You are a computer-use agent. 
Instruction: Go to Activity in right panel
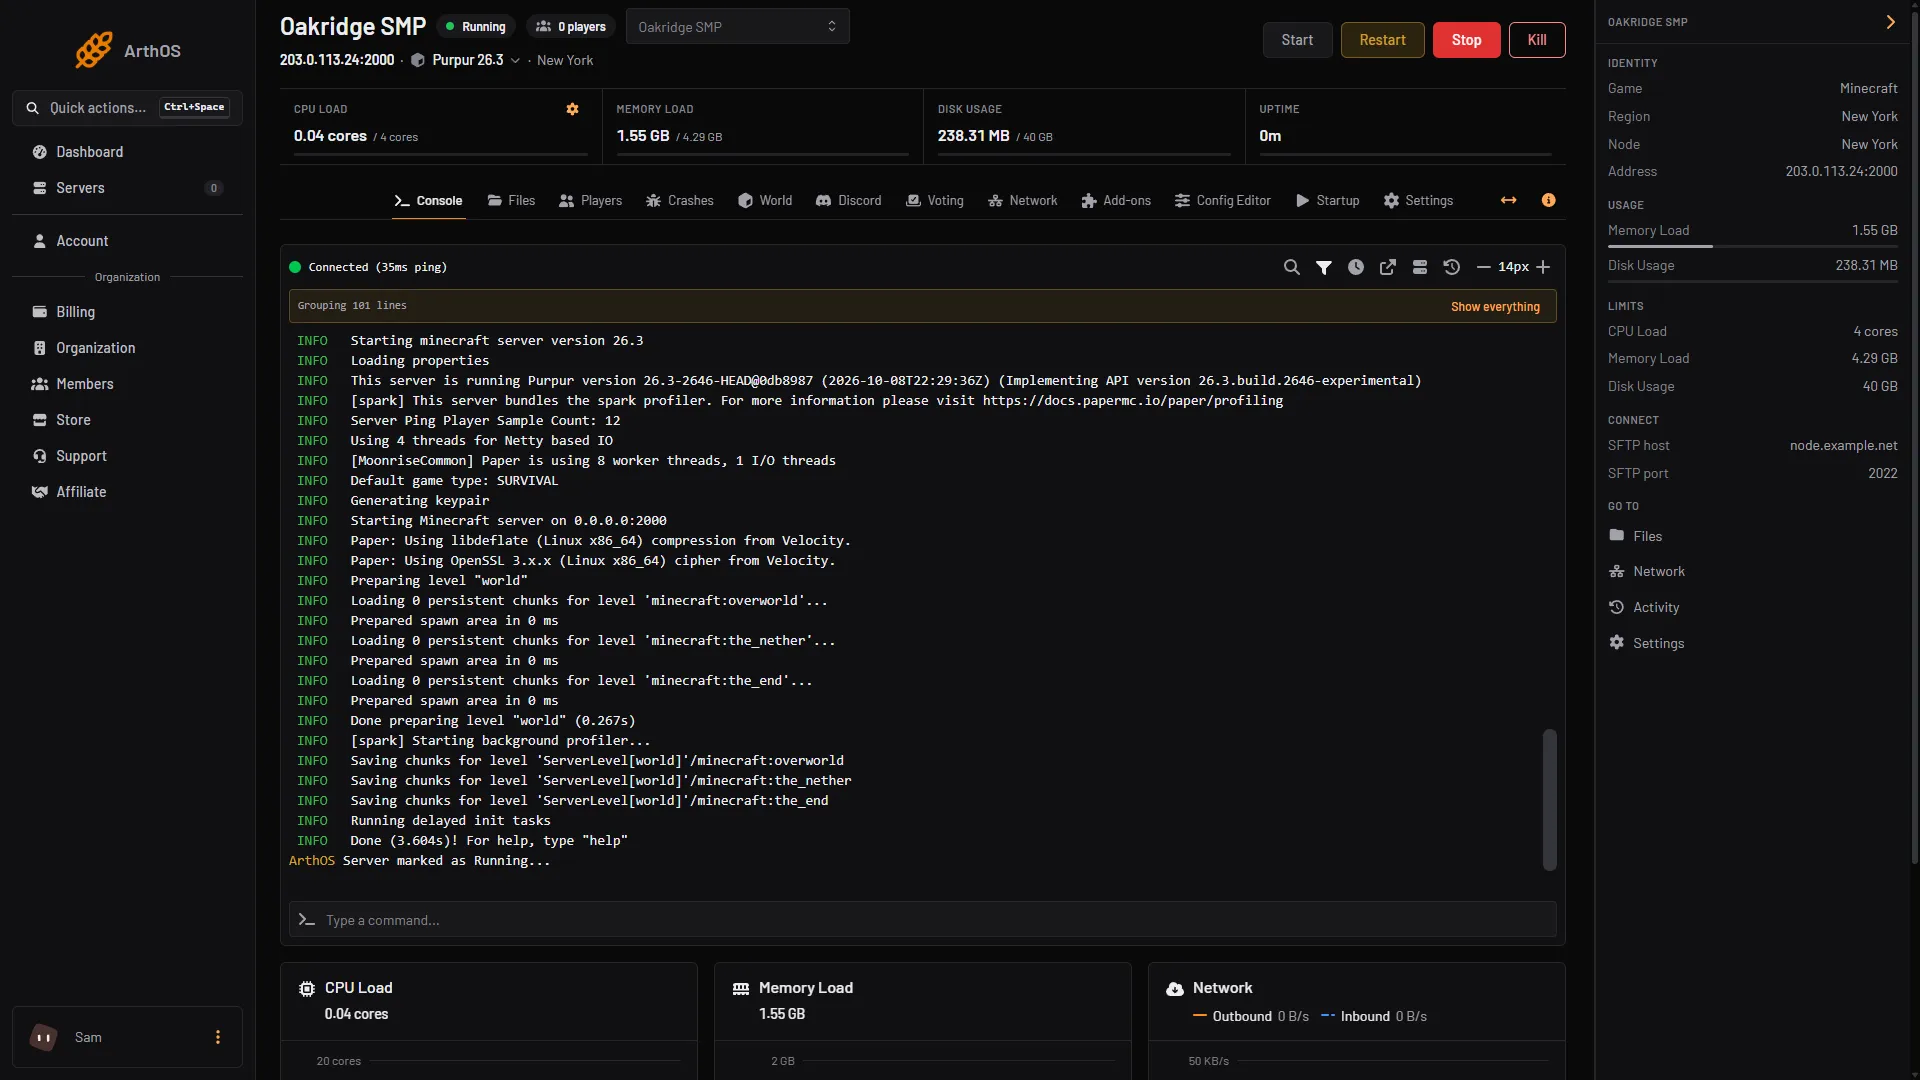click(1644, 607)
